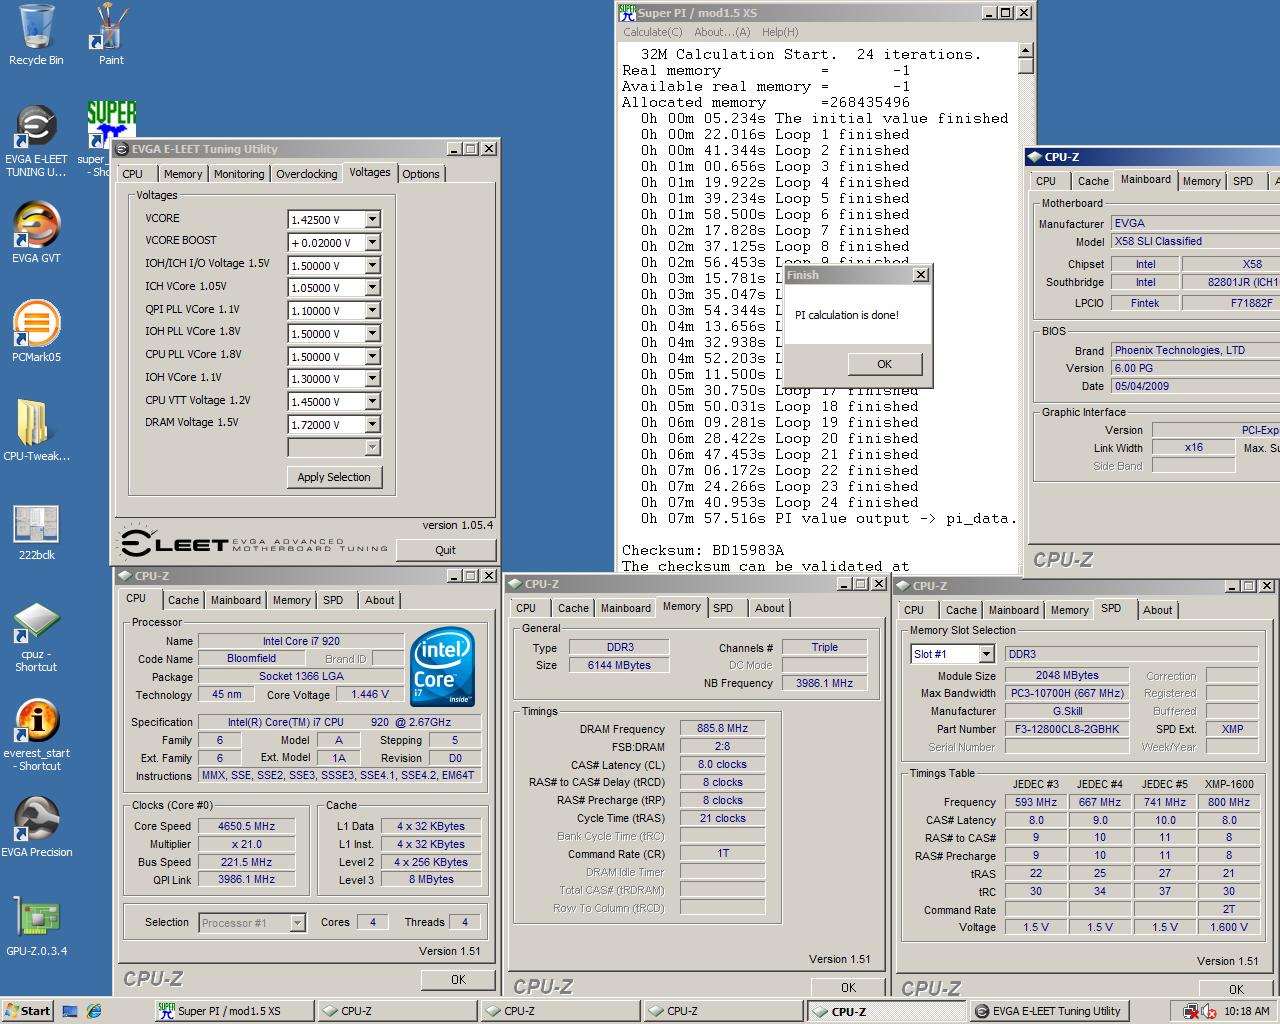Click Quit button in E-LEET
This screenshot has height=1024, width=1280.
click(x=445, y=550)
